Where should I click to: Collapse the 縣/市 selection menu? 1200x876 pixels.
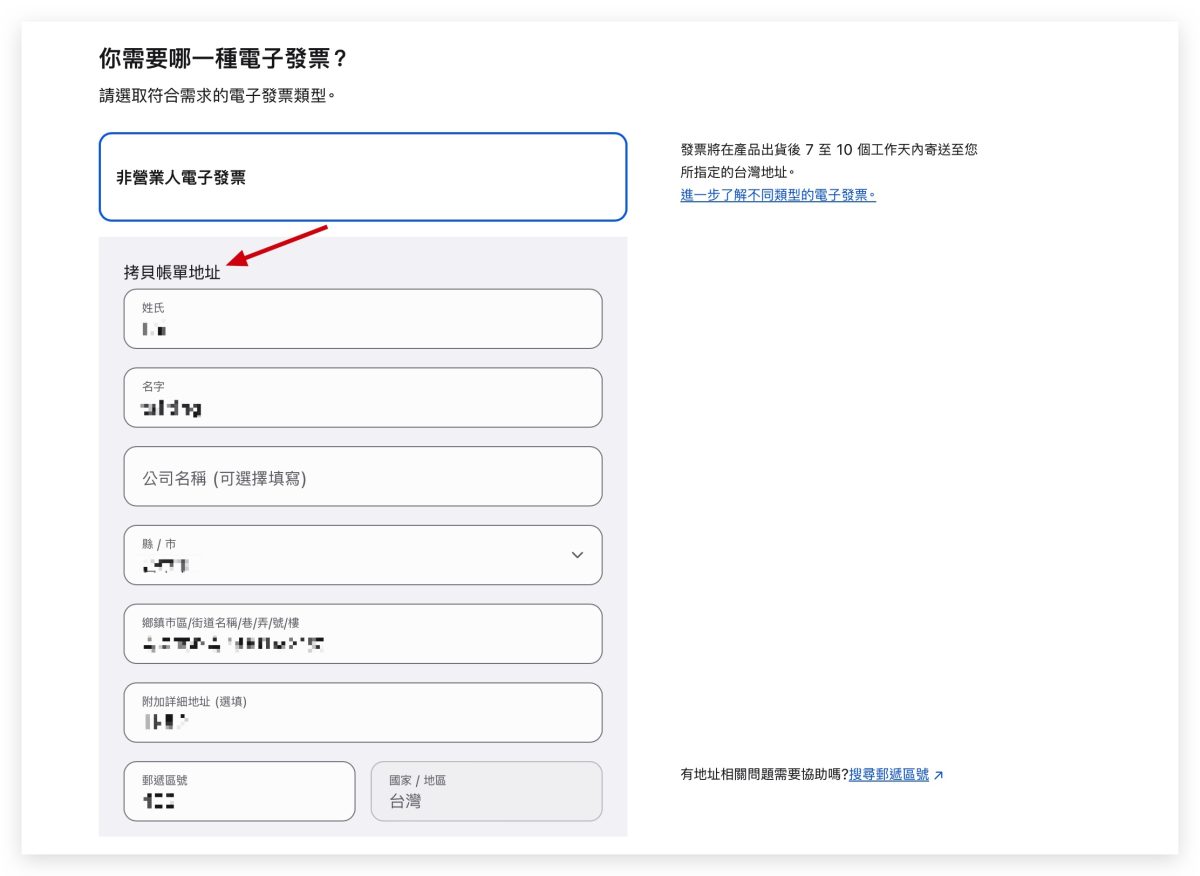coord(575,555)
